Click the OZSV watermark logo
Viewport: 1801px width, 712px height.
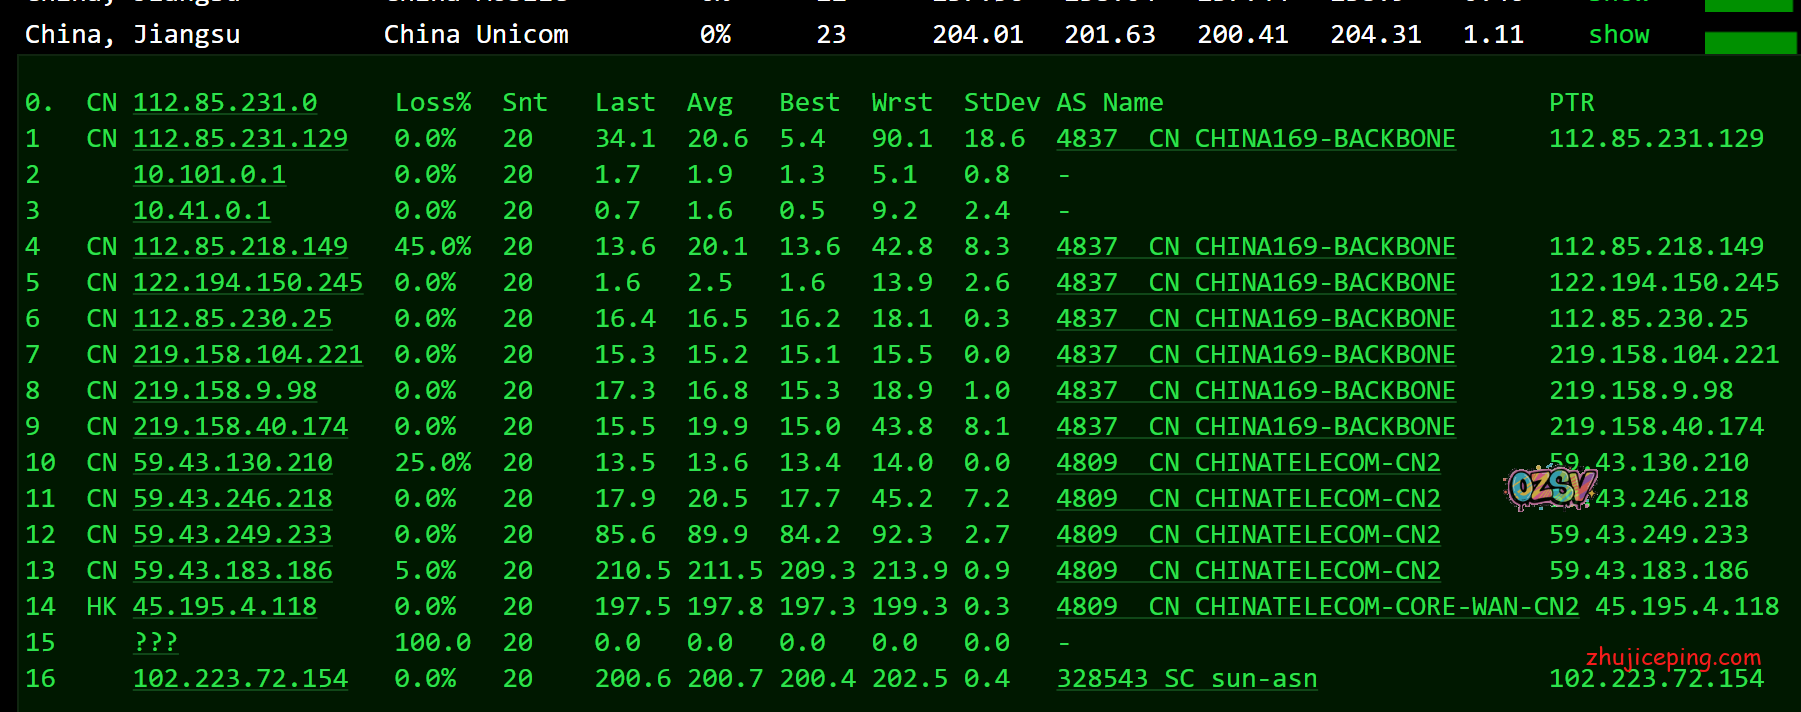point(1549,487)
